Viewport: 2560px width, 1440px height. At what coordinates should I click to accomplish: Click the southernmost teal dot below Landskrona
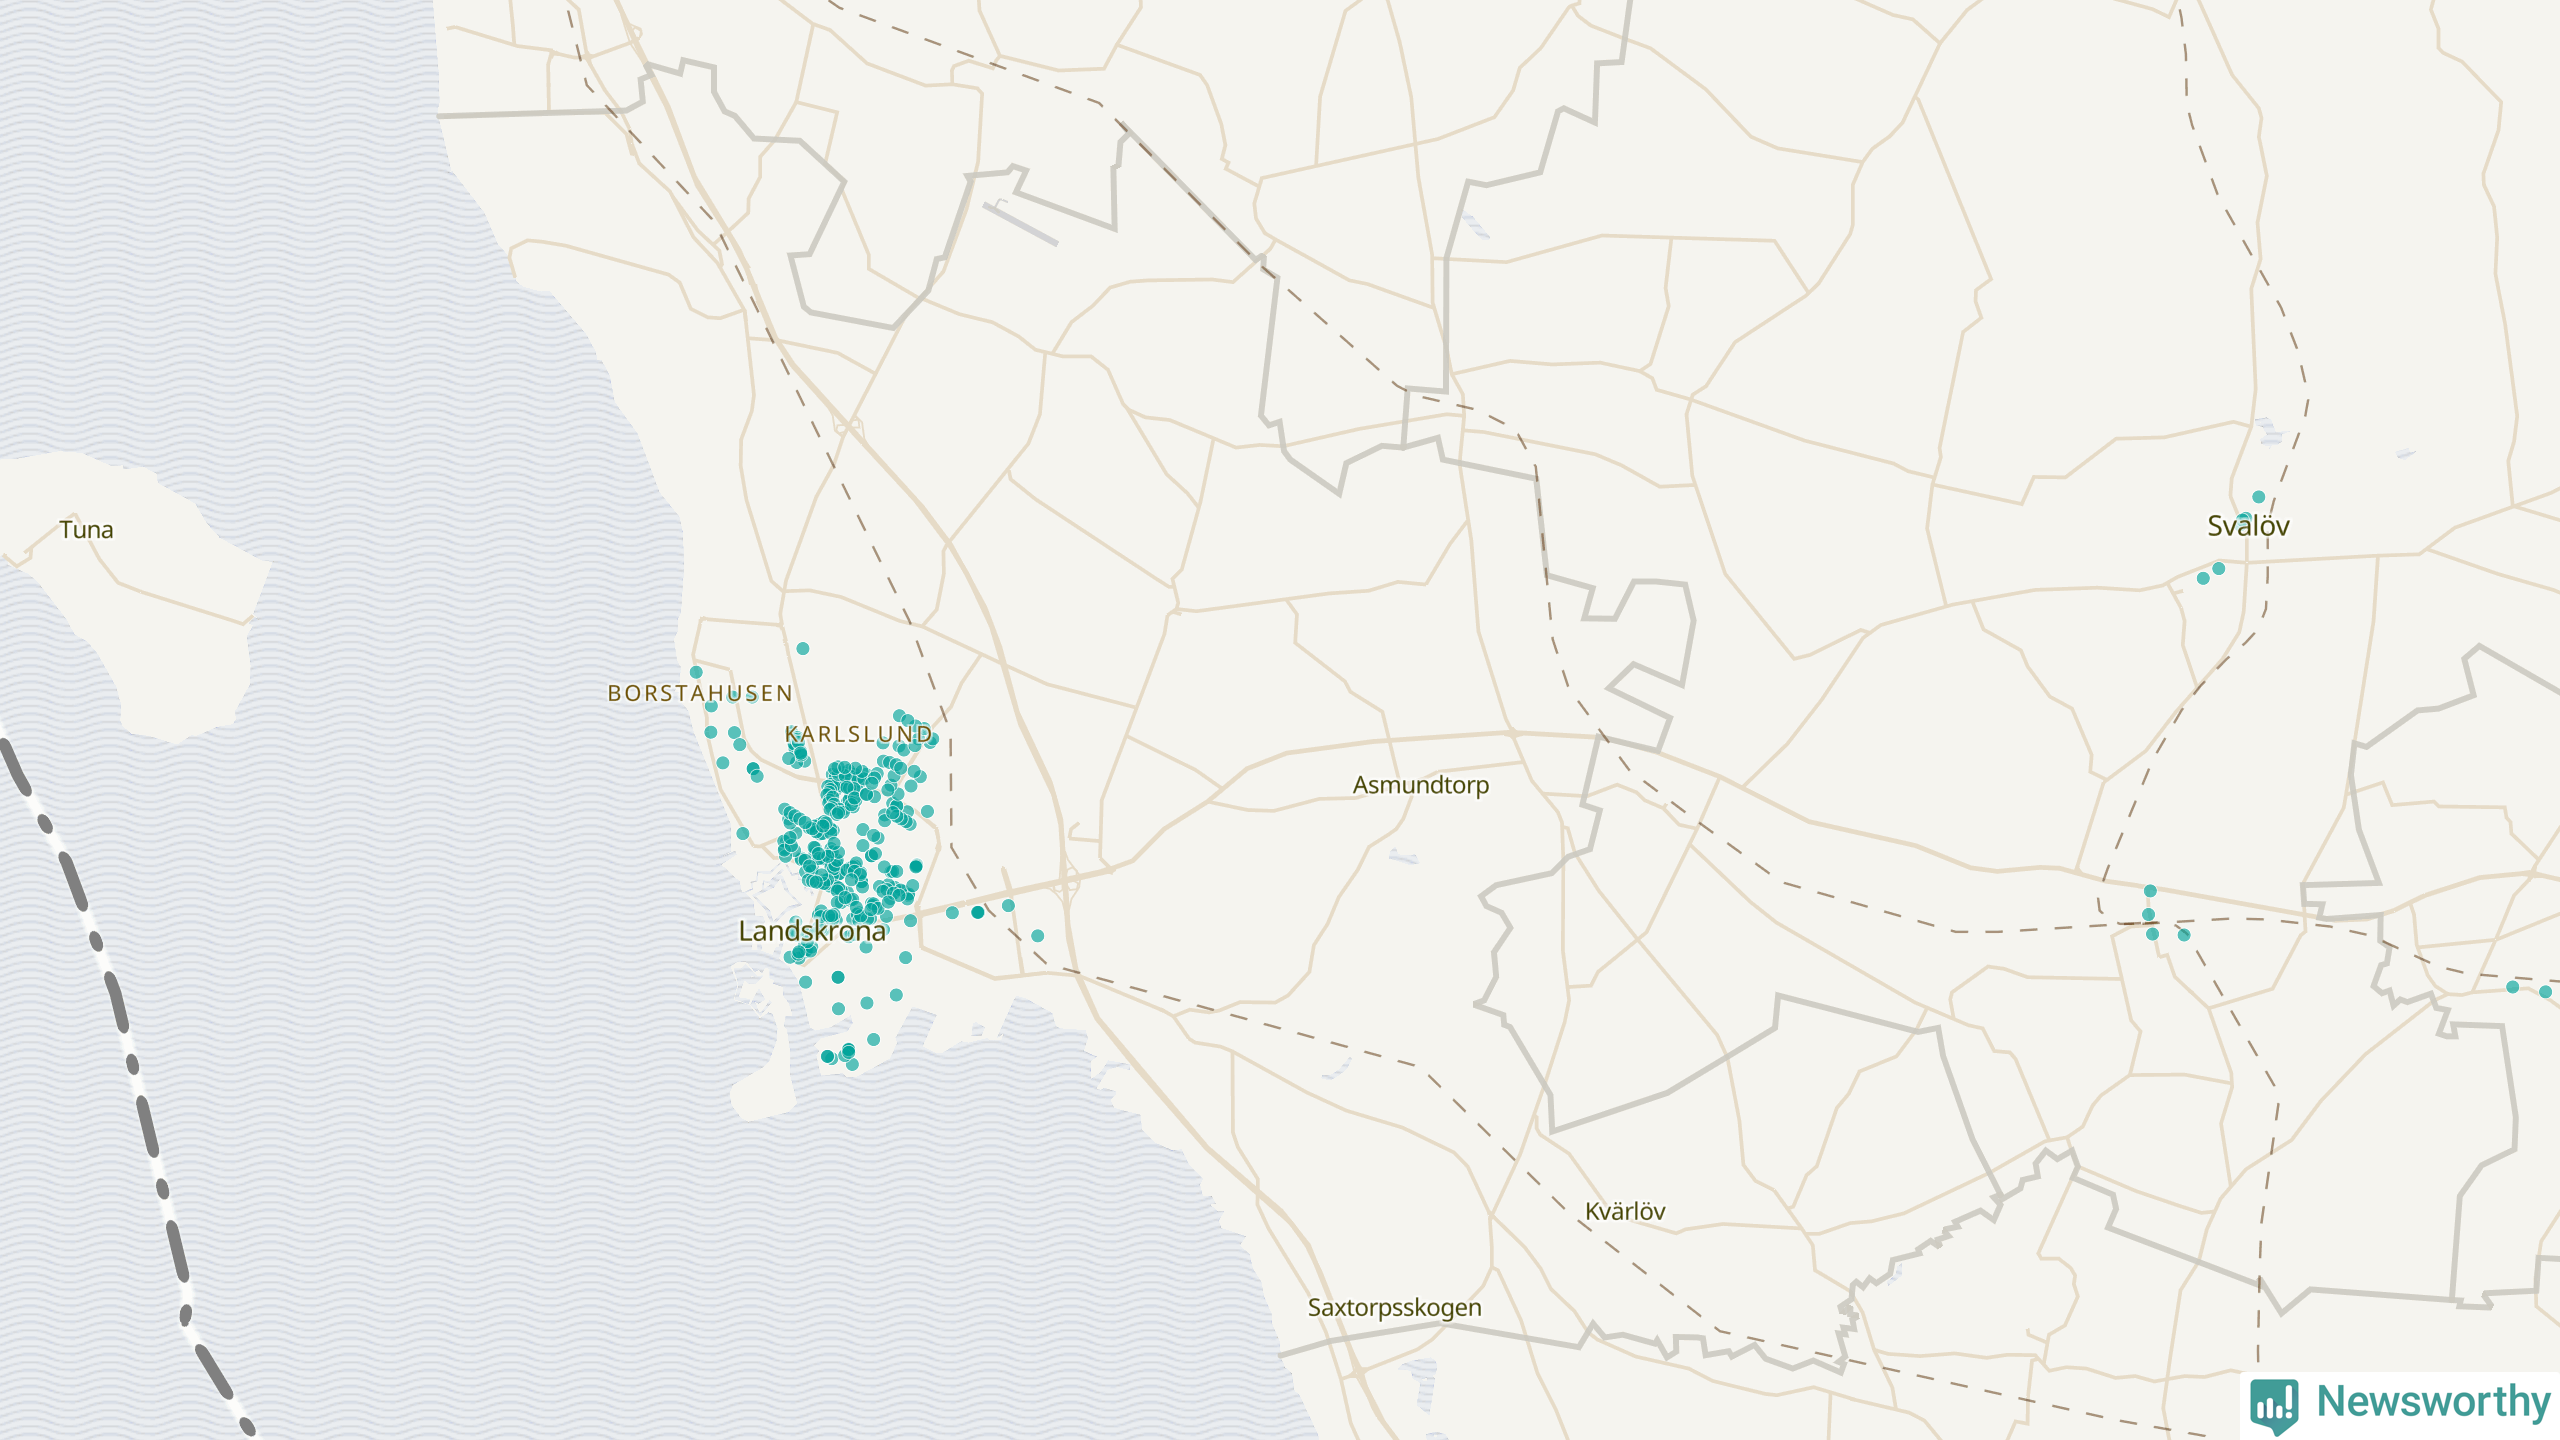click(852, 1065)
